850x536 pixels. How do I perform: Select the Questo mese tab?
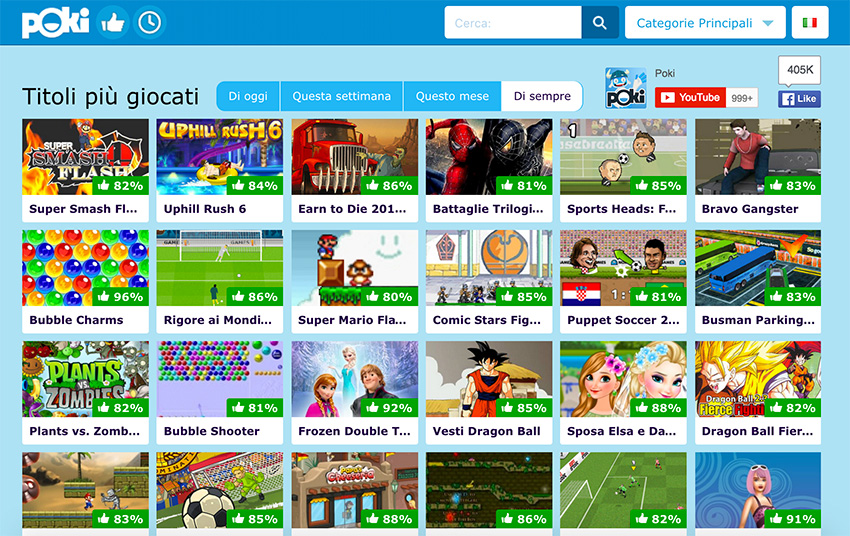[x=452, y=96]
